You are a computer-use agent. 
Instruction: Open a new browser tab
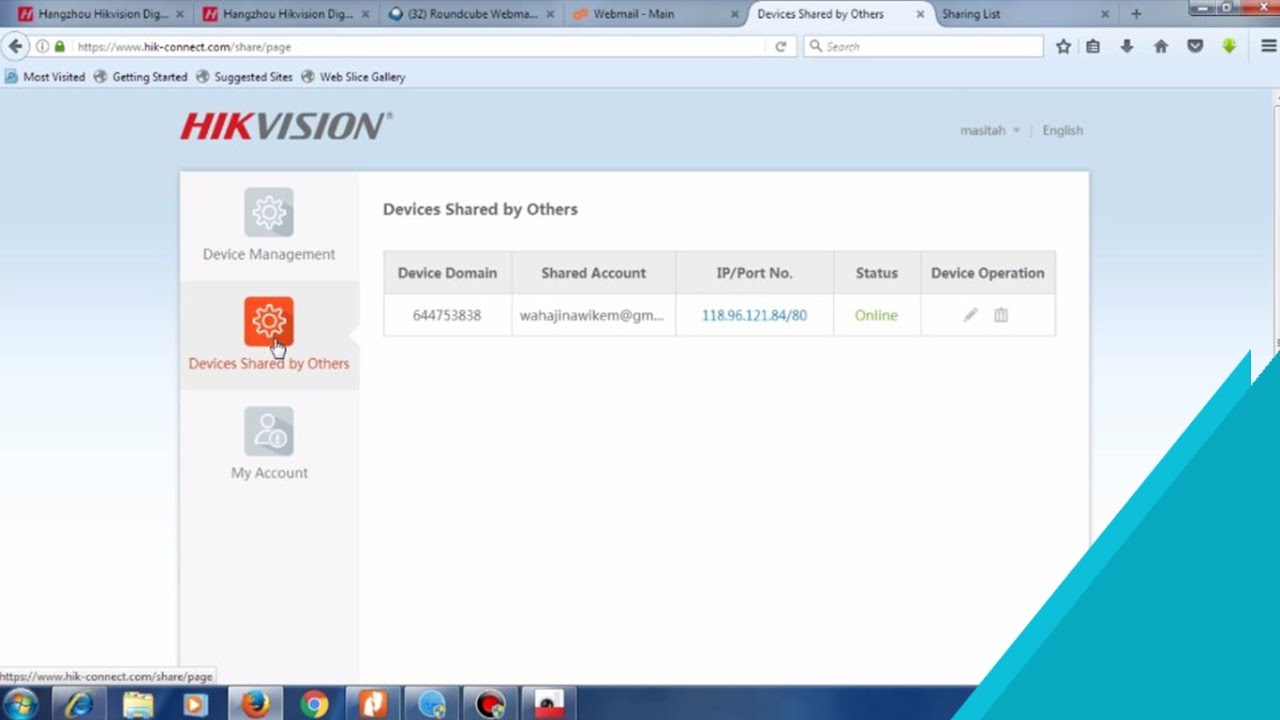click(1136, 14)
